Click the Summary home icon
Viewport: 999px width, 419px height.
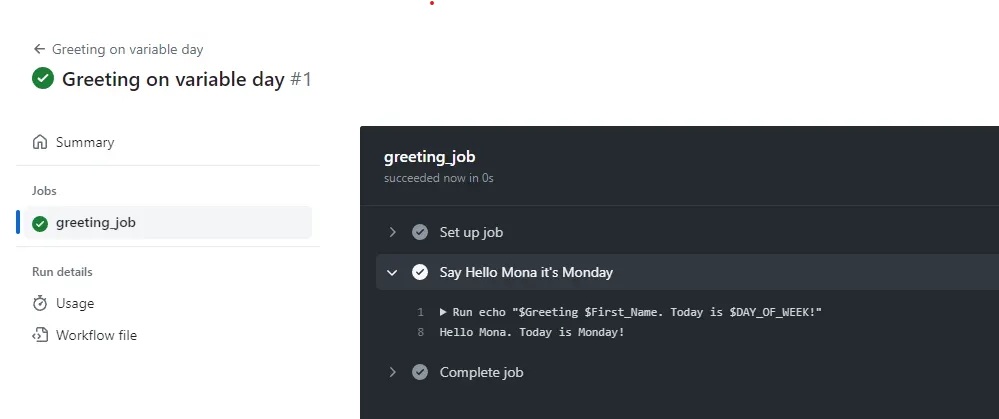40,142
